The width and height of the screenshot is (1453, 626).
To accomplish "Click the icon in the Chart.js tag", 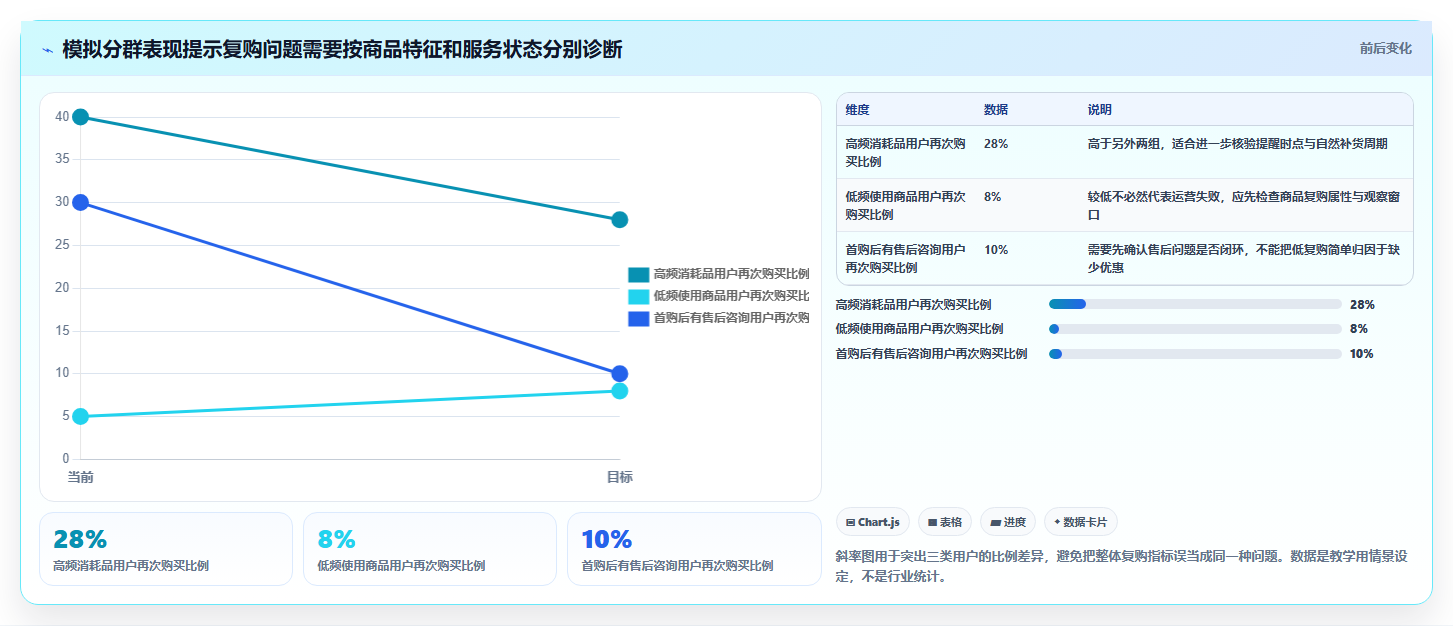I will (850, 522).
